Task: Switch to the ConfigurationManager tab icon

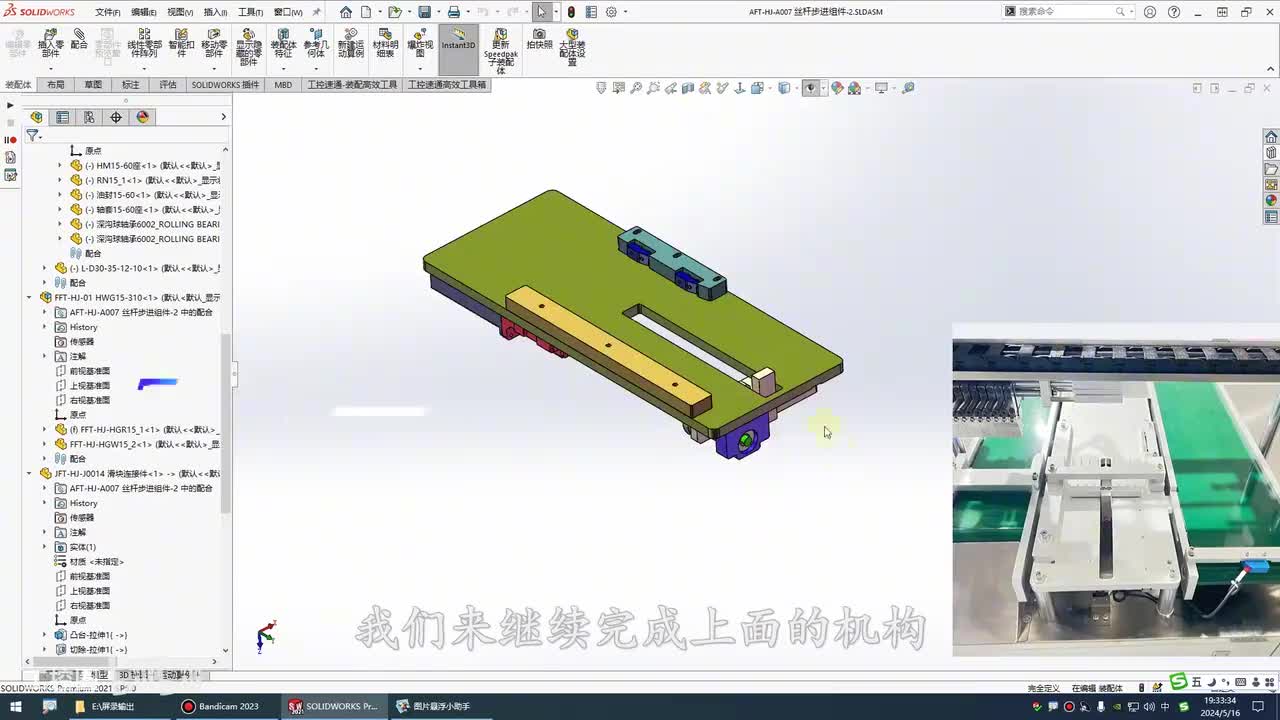Action: (89, 117)
